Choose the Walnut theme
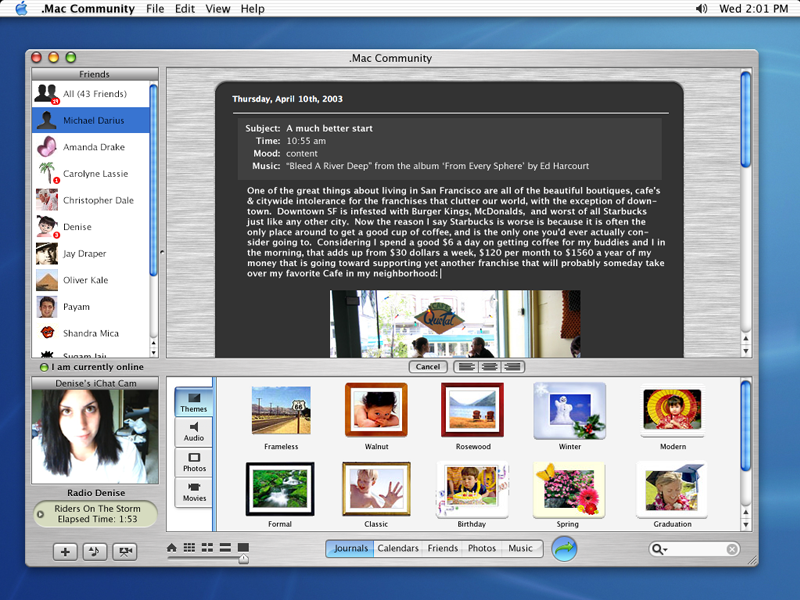 pos(376,410)
